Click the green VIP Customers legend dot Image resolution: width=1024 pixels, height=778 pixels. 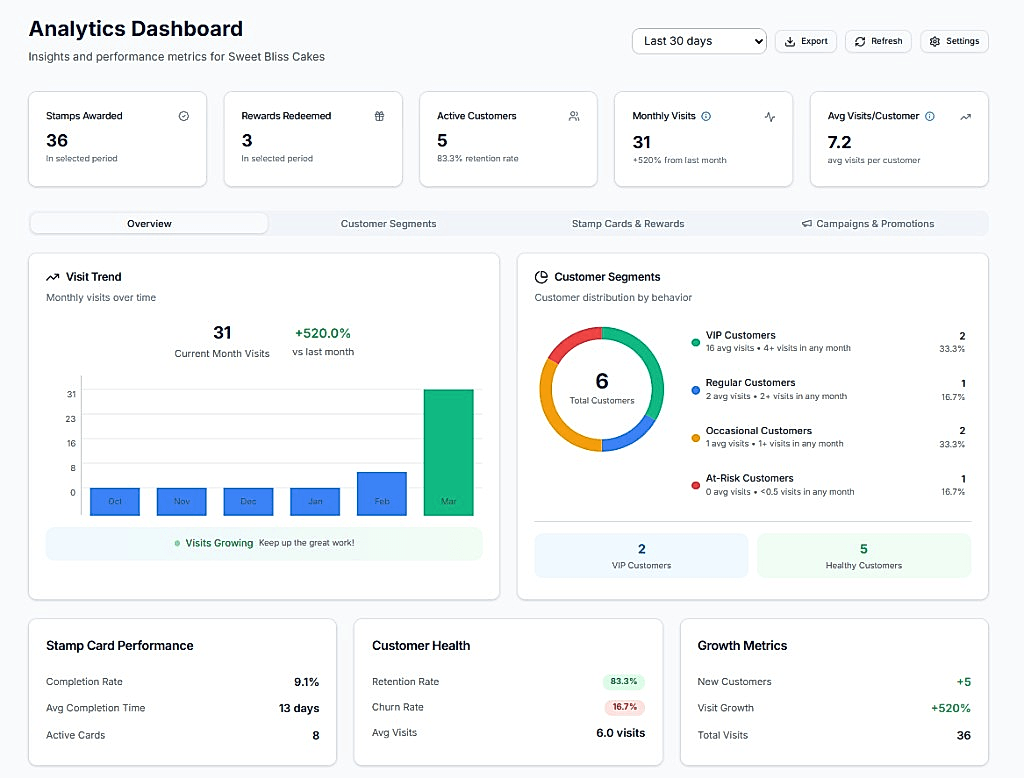click(696, 342)
